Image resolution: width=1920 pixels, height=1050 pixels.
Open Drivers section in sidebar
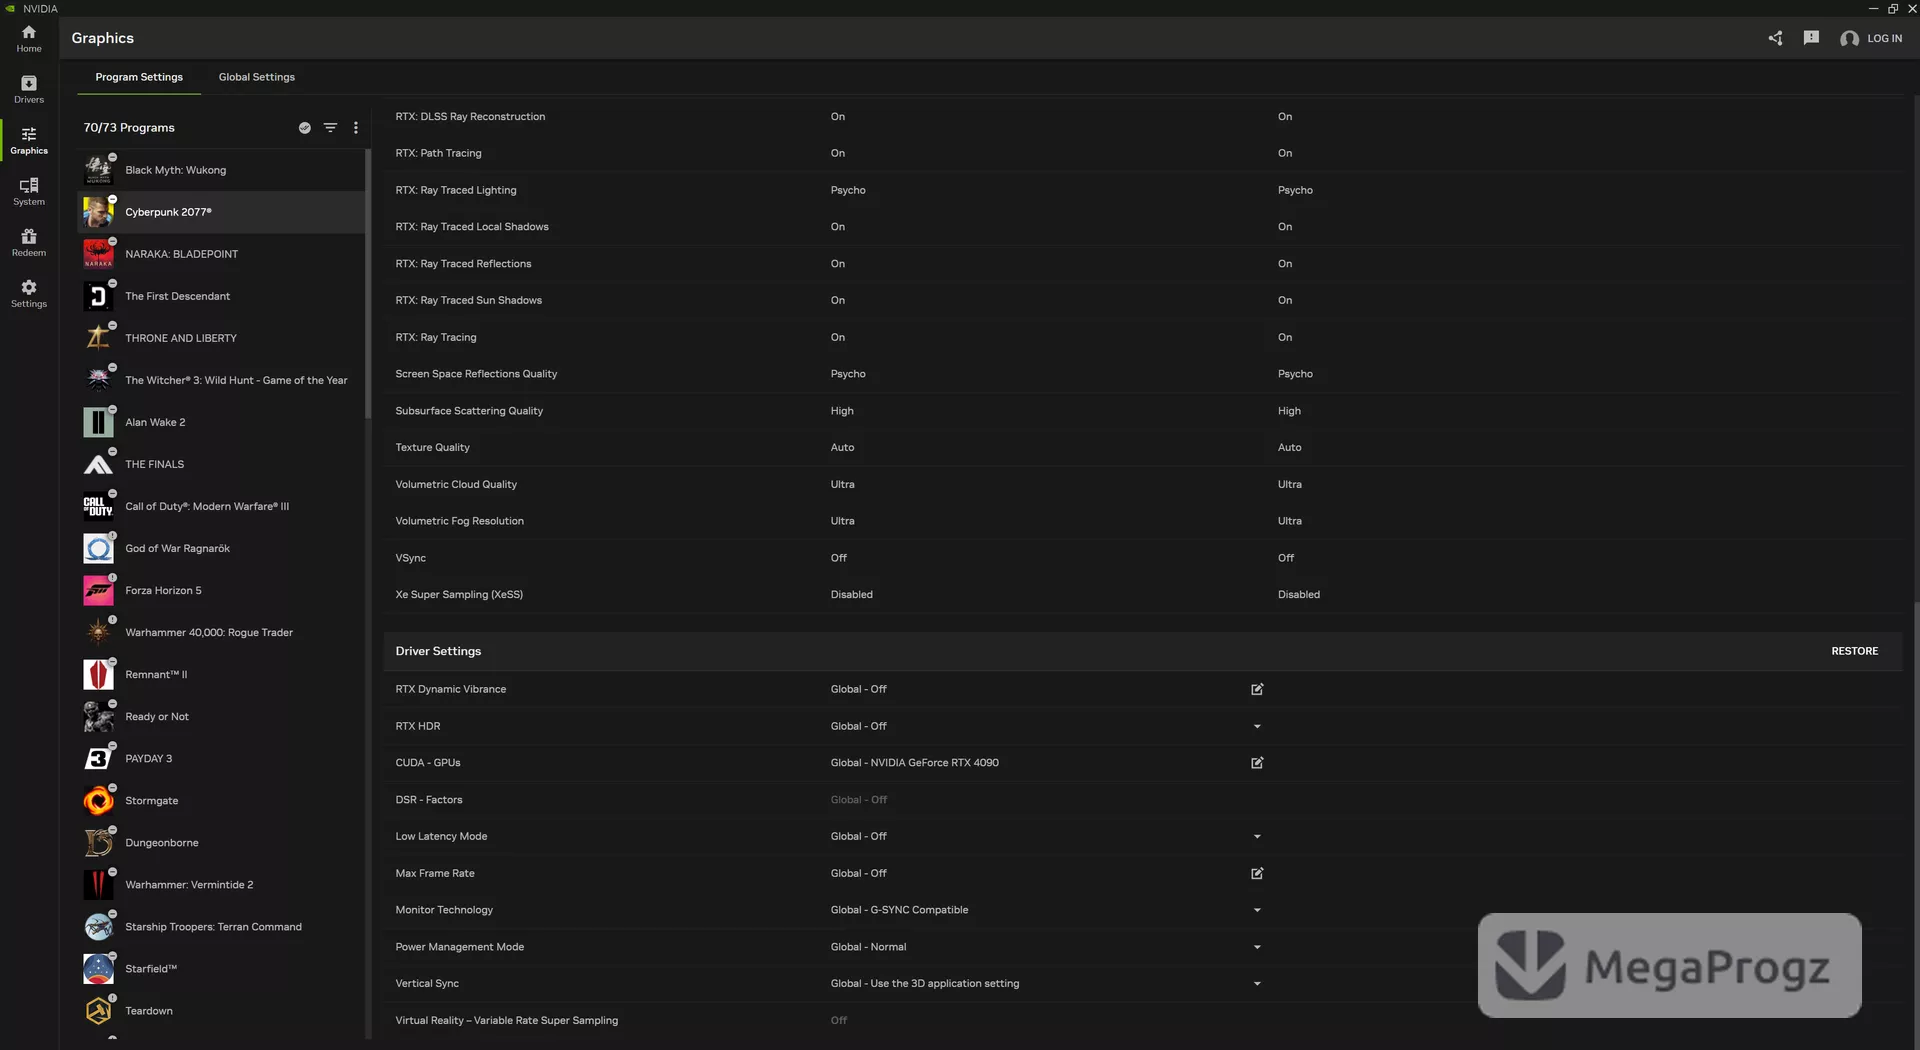(x=29, y=89)
